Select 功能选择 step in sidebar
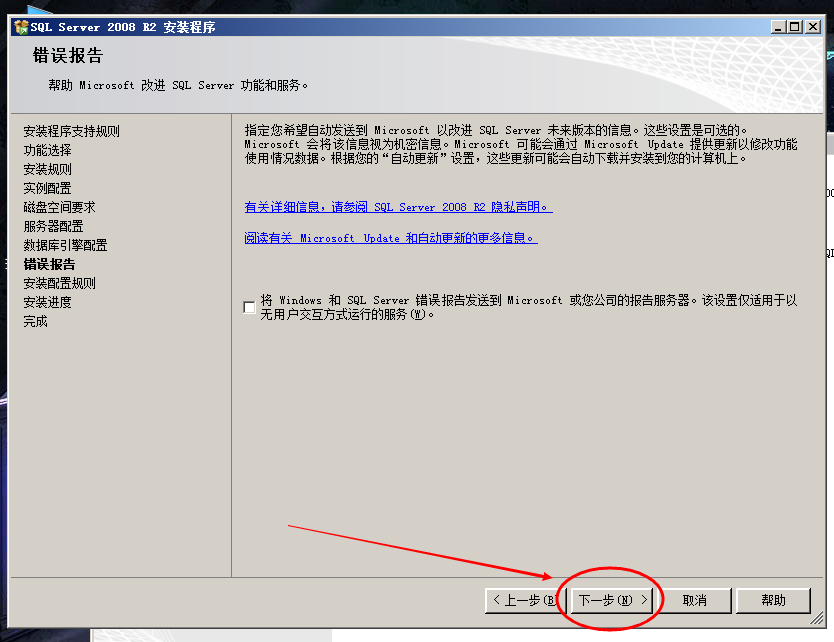 [47, 150]
